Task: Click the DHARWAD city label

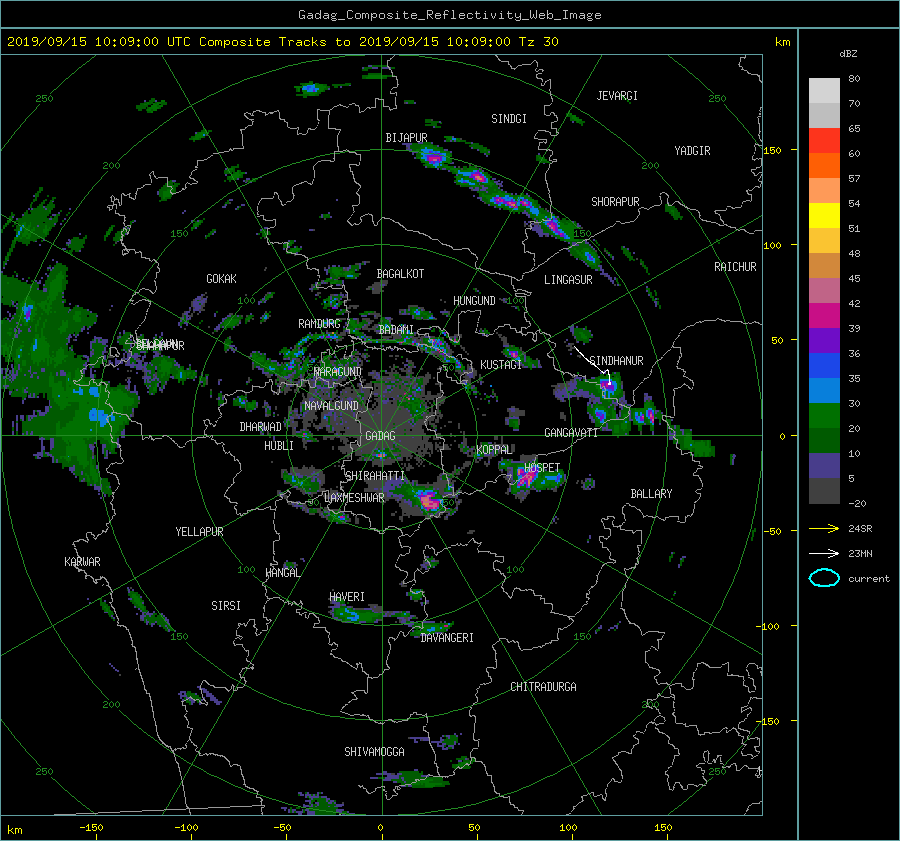Action: tap(260, 427)
